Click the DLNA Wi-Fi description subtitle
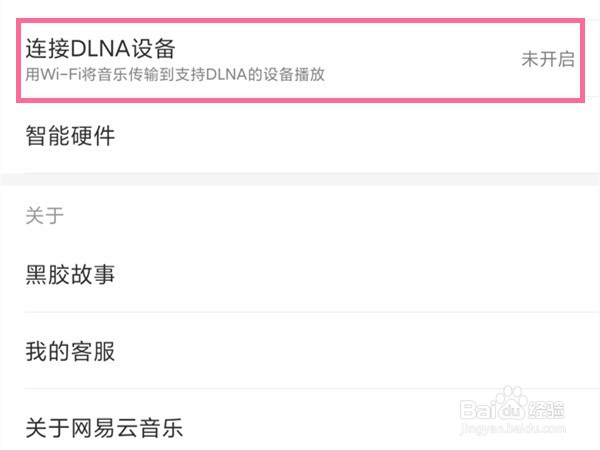 tap(175, 74)
